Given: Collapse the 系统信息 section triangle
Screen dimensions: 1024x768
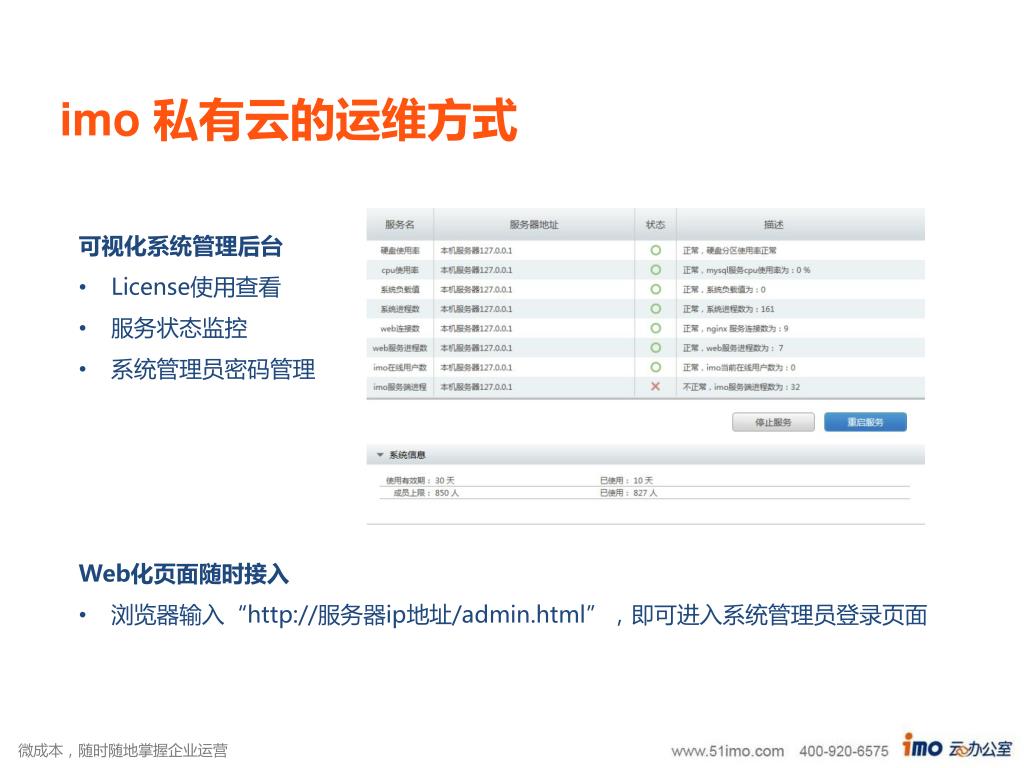Looking at the screenshot, I should click(380, 455).
